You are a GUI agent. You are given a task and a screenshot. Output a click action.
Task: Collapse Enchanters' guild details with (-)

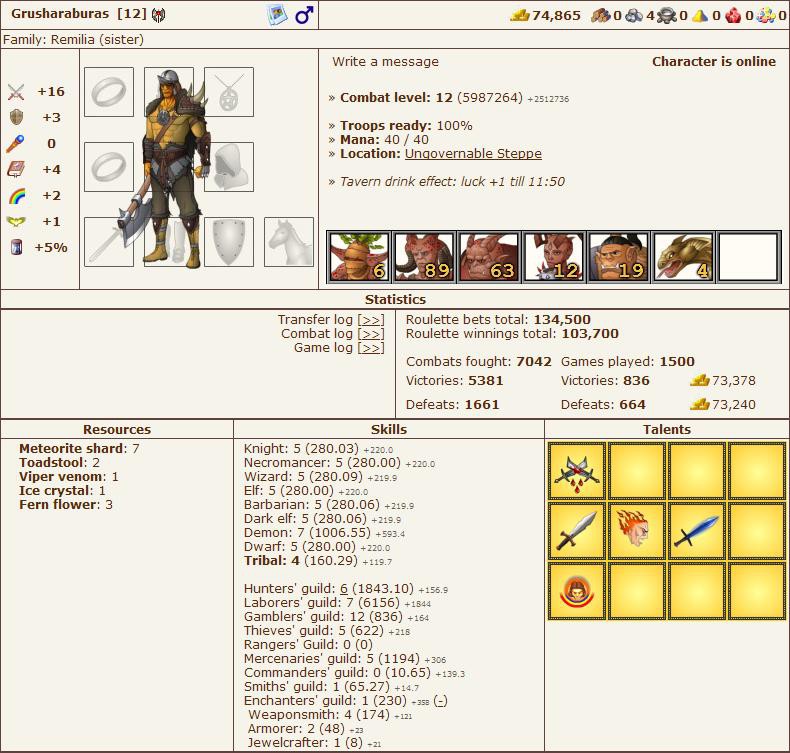[x=440, y=701]
